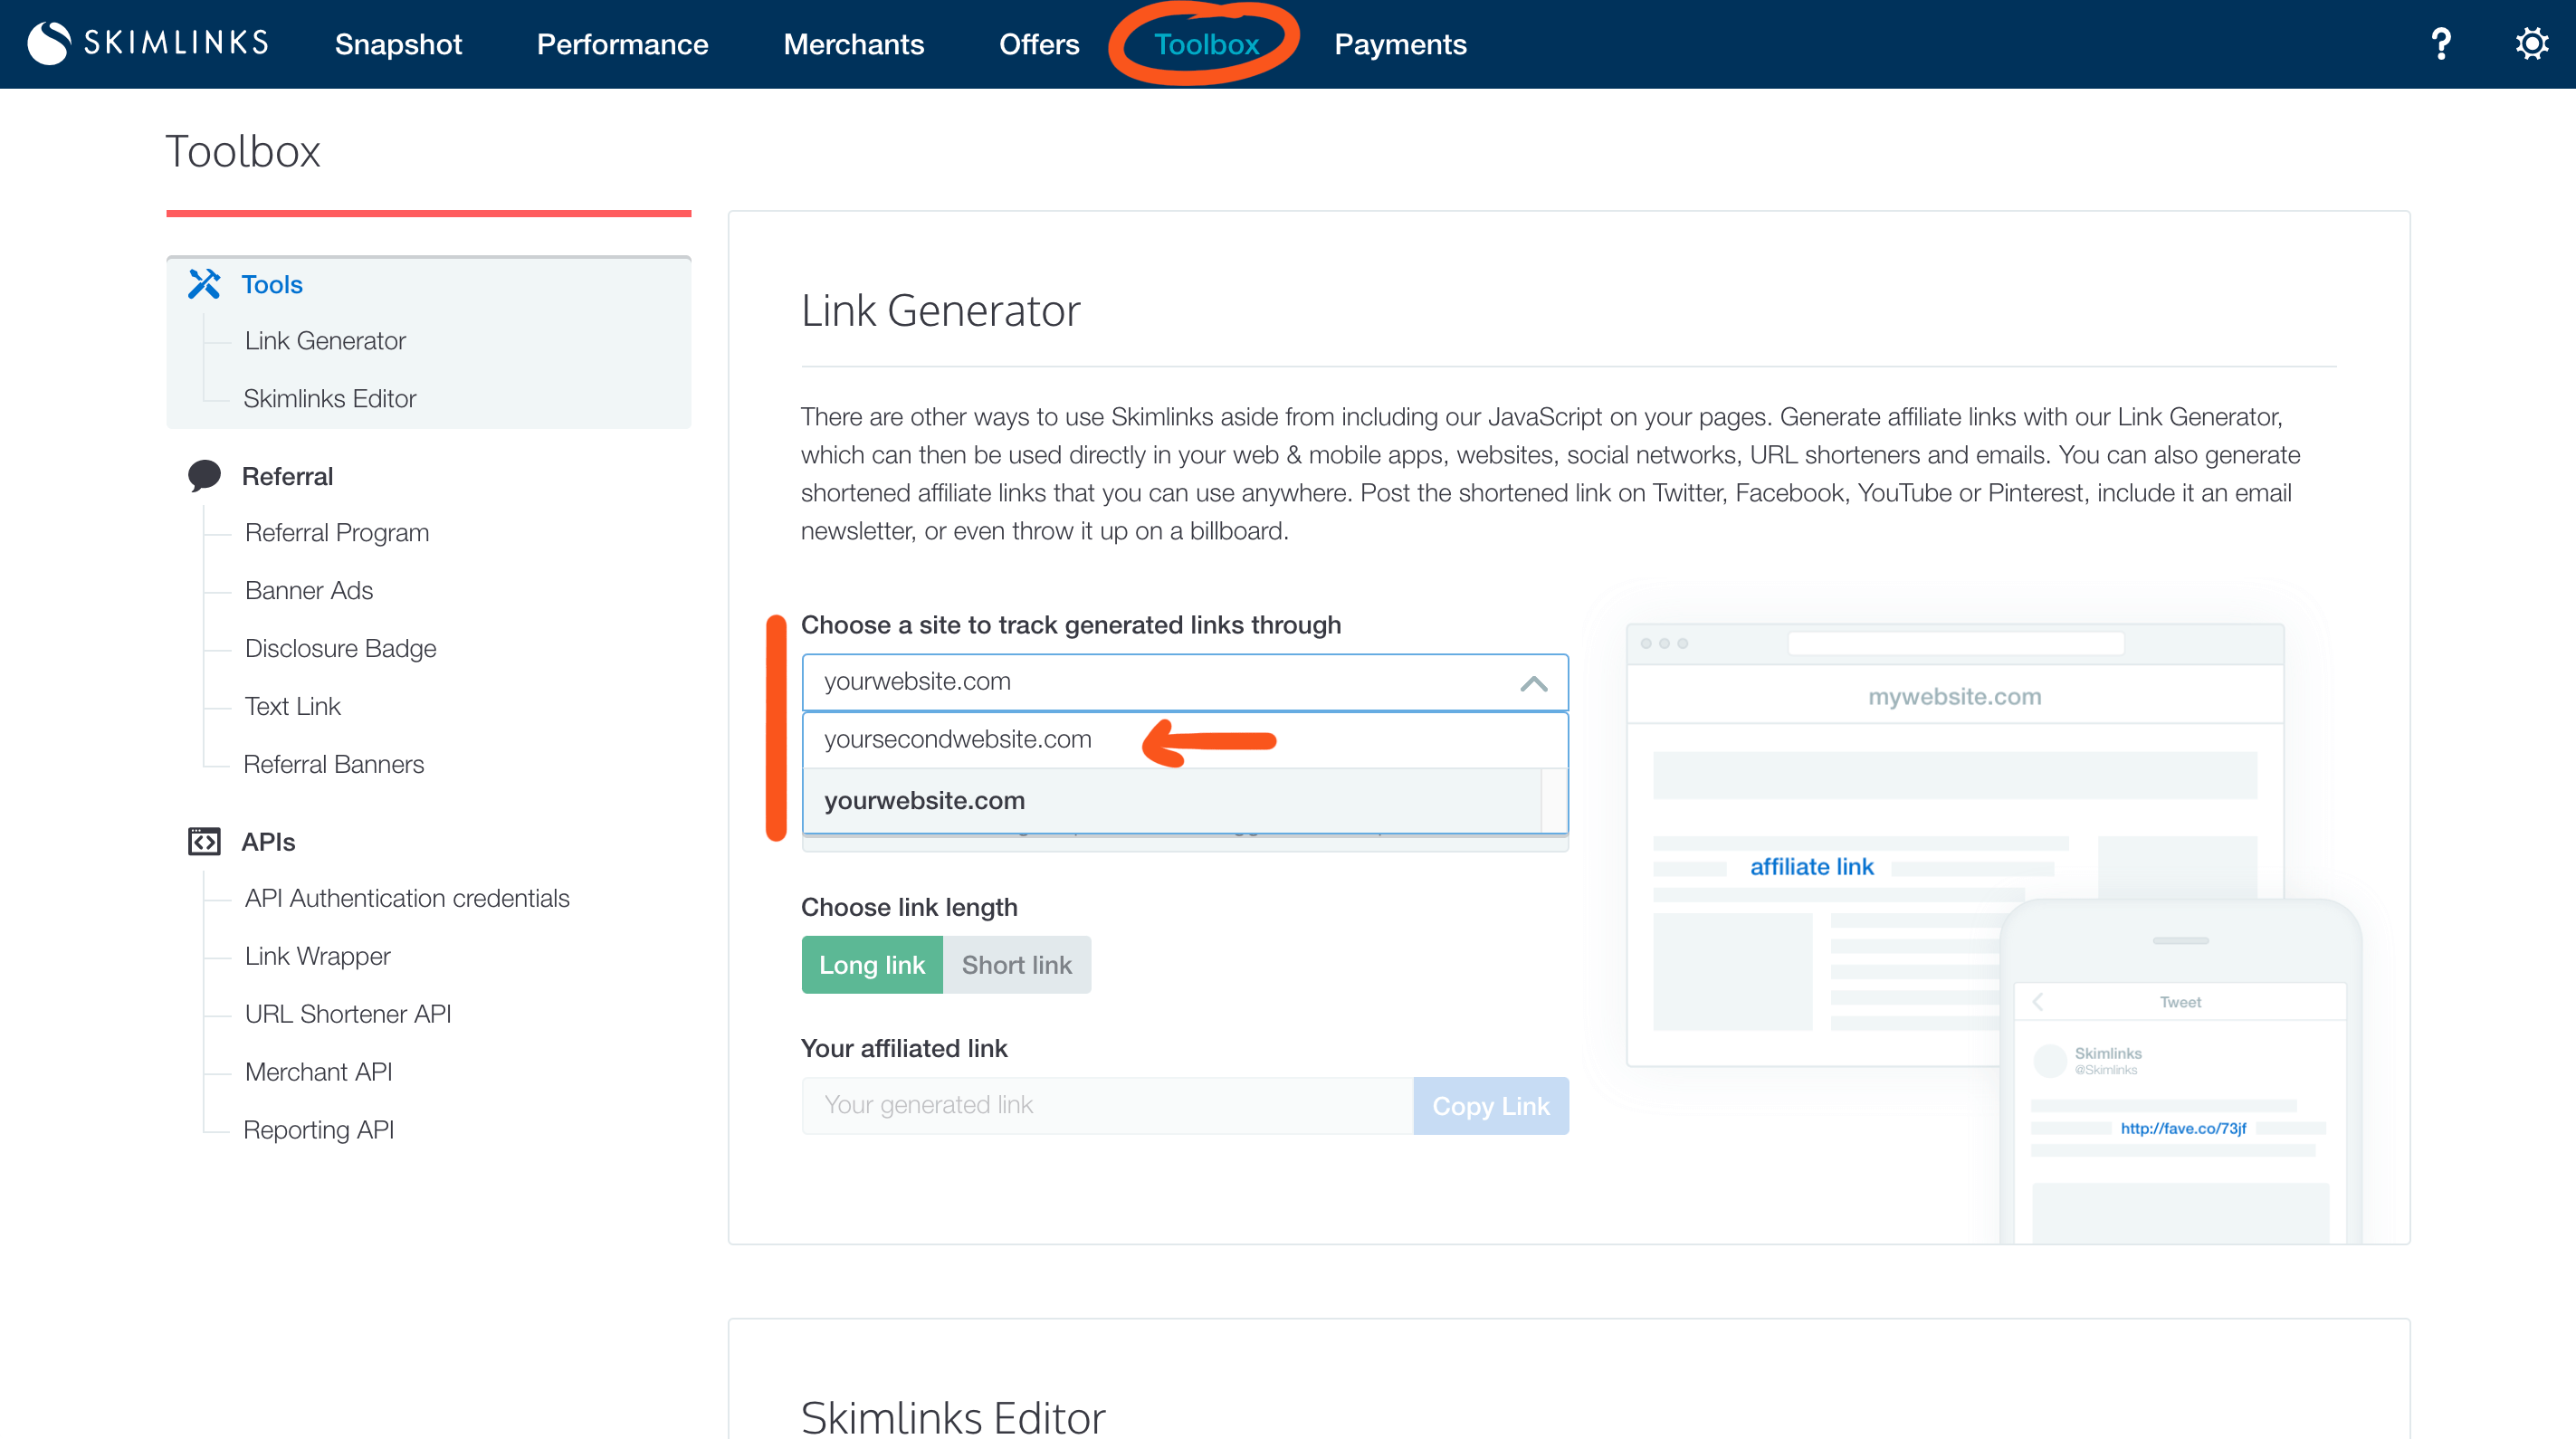Click the Referral speech bubble icon
2576x1439 pixels.
click(204, 476)
